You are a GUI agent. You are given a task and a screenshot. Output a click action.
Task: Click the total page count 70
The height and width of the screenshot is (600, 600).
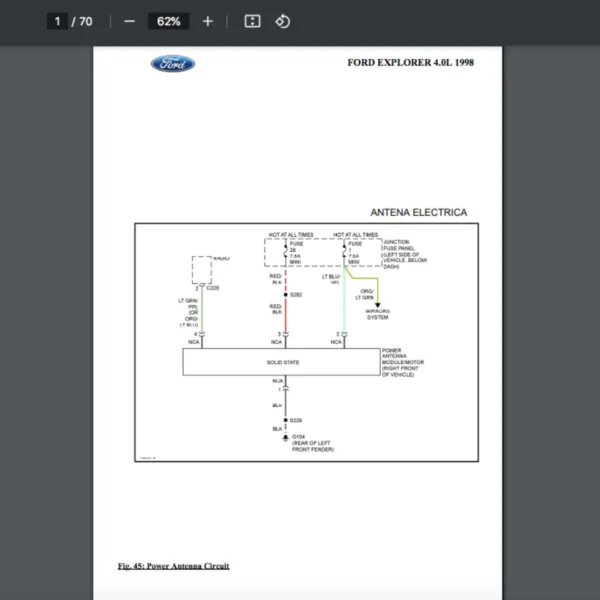[85, 21]
